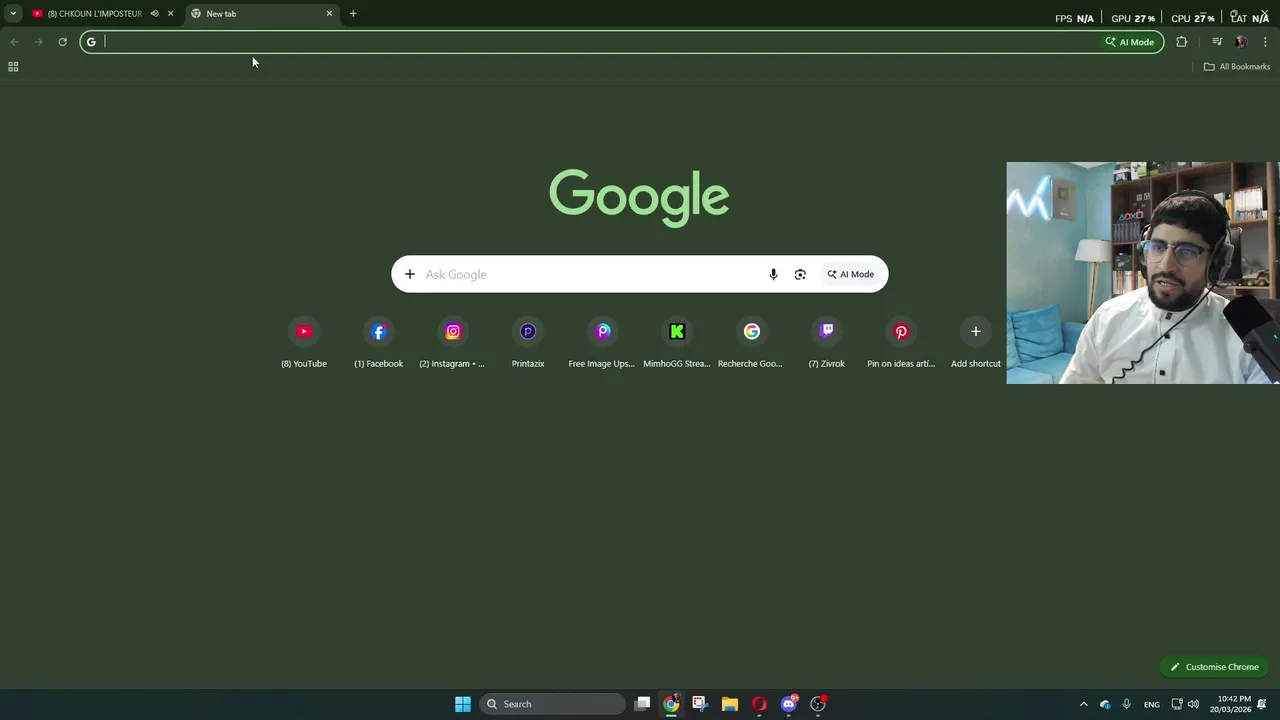1280x720 pixels.
Task: Open the Chrome three-dot menu
Action: 1265,42
